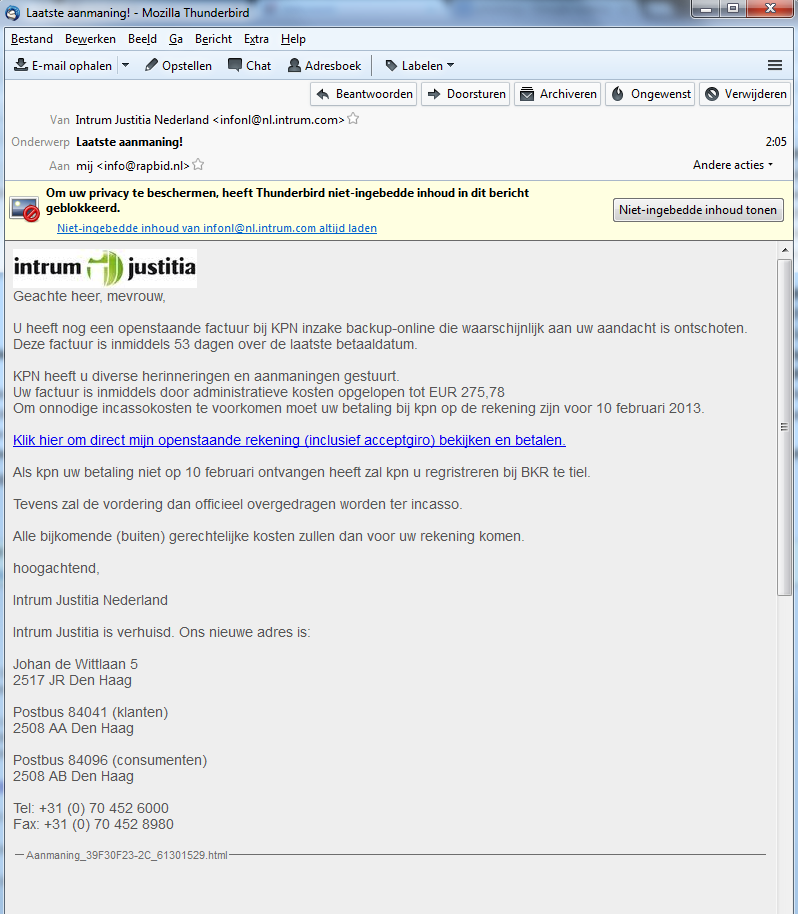Forward message with Doorsturen
The image size is (798, 914).
pos(466,94)
